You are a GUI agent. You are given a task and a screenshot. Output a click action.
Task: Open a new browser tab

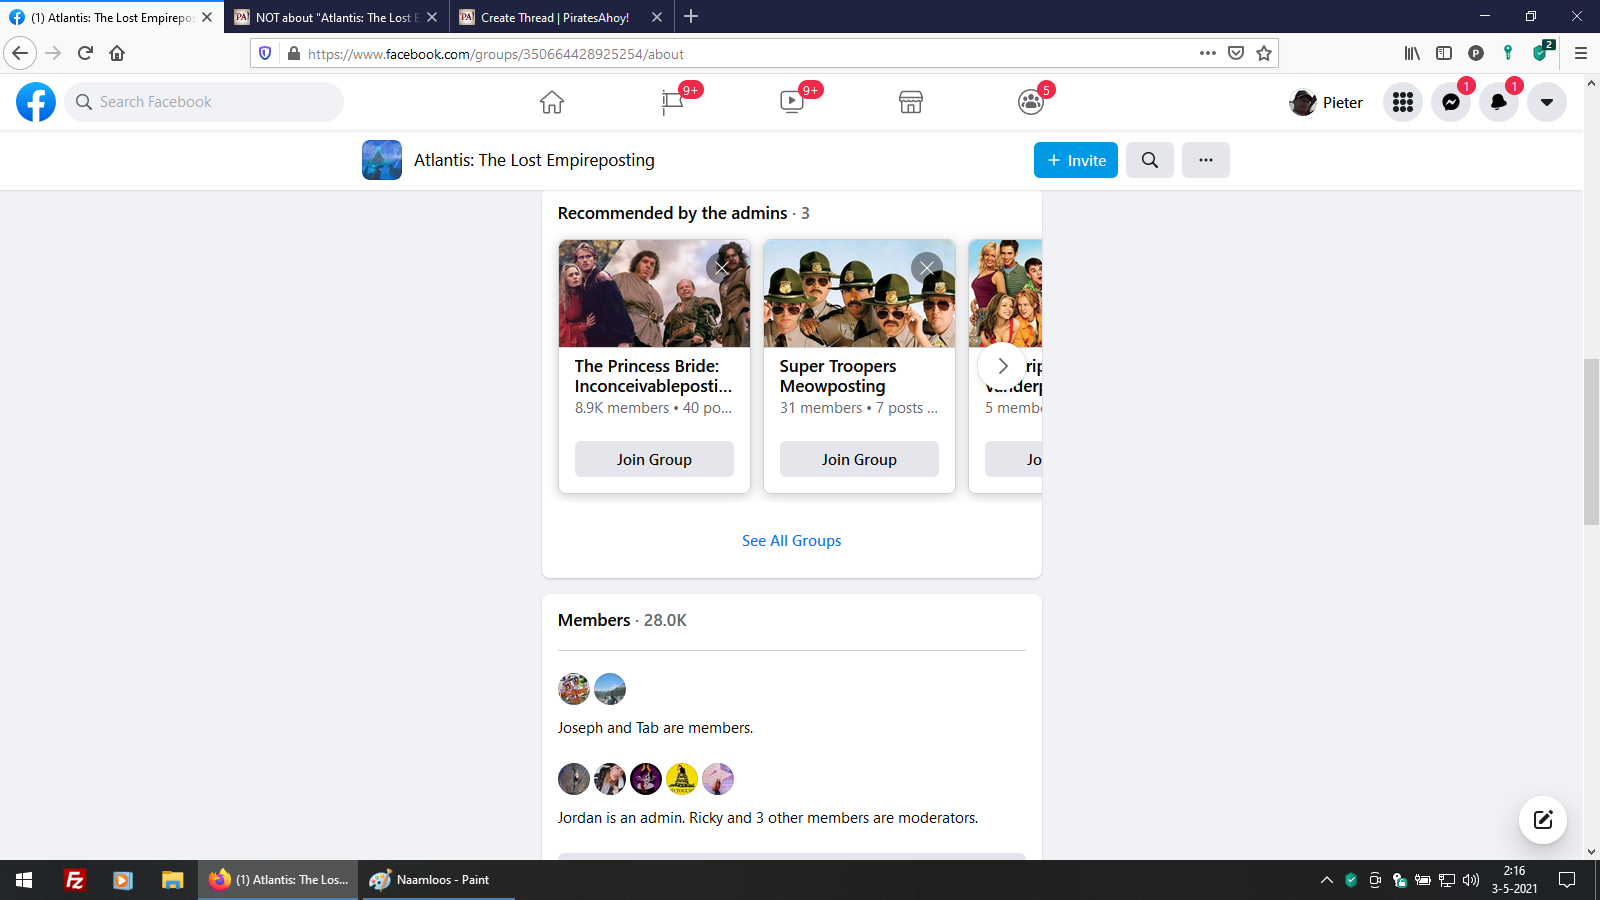(691, 16)
